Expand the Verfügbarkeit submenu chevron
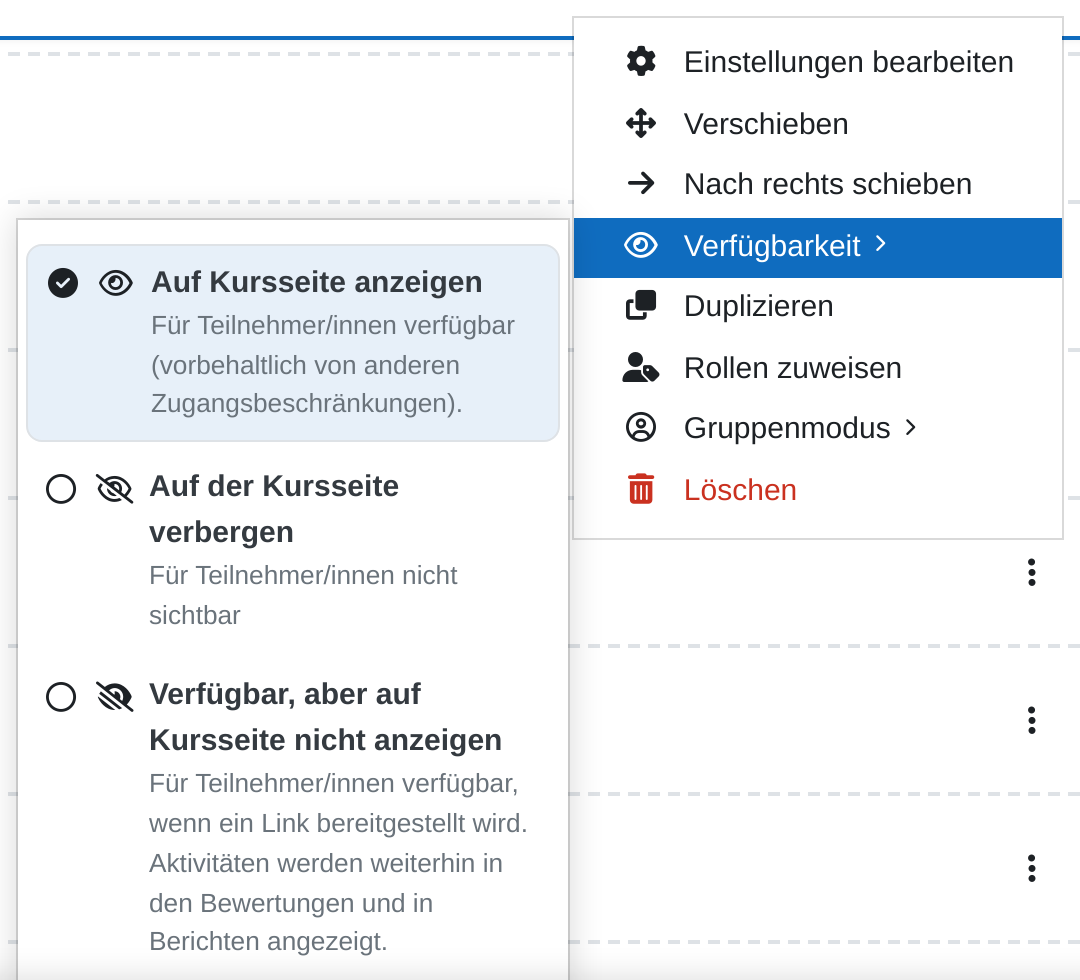 880,244
